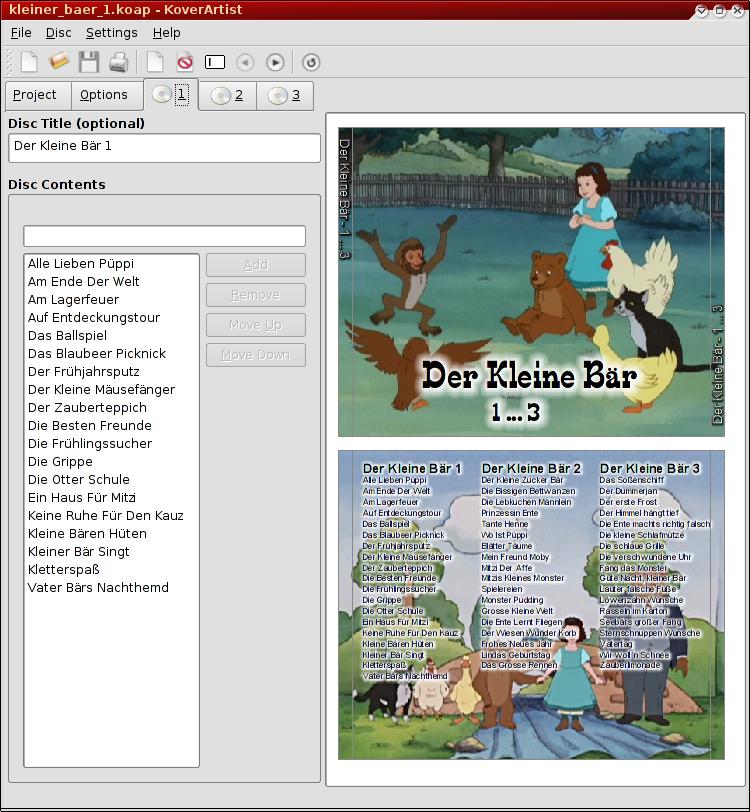Screen dimensions: 750x812
Task: Click the new disc page icon
Action: point(155,62)
